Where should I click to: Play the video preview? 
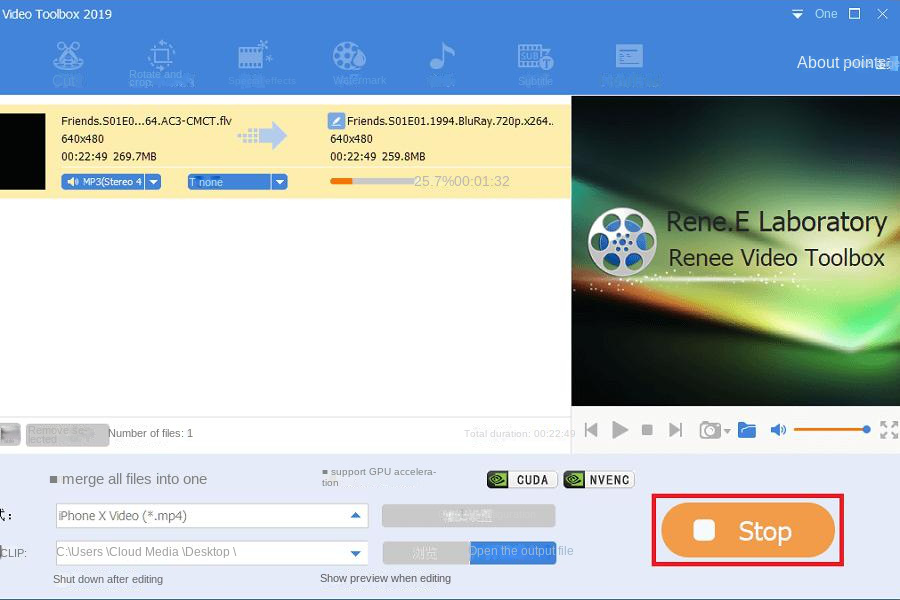(x=619, y=429)
